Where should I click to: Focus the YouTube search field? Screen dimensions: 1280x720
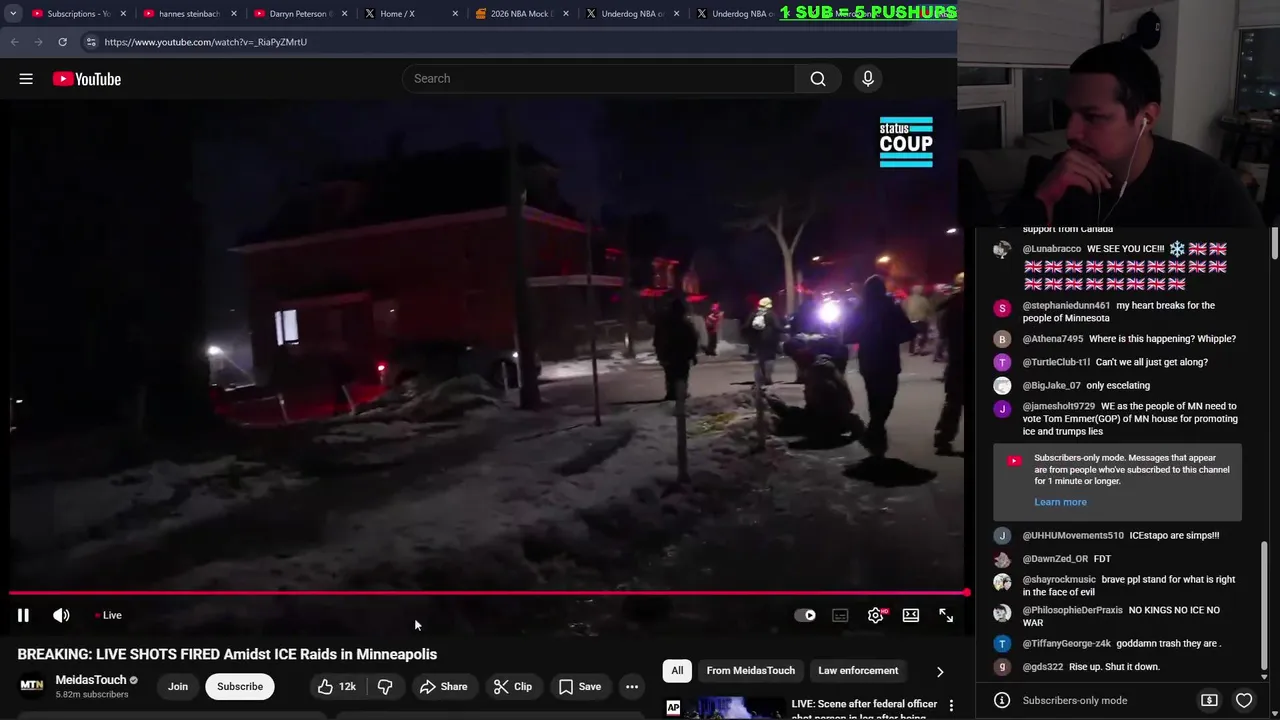(x=598, y=79)
